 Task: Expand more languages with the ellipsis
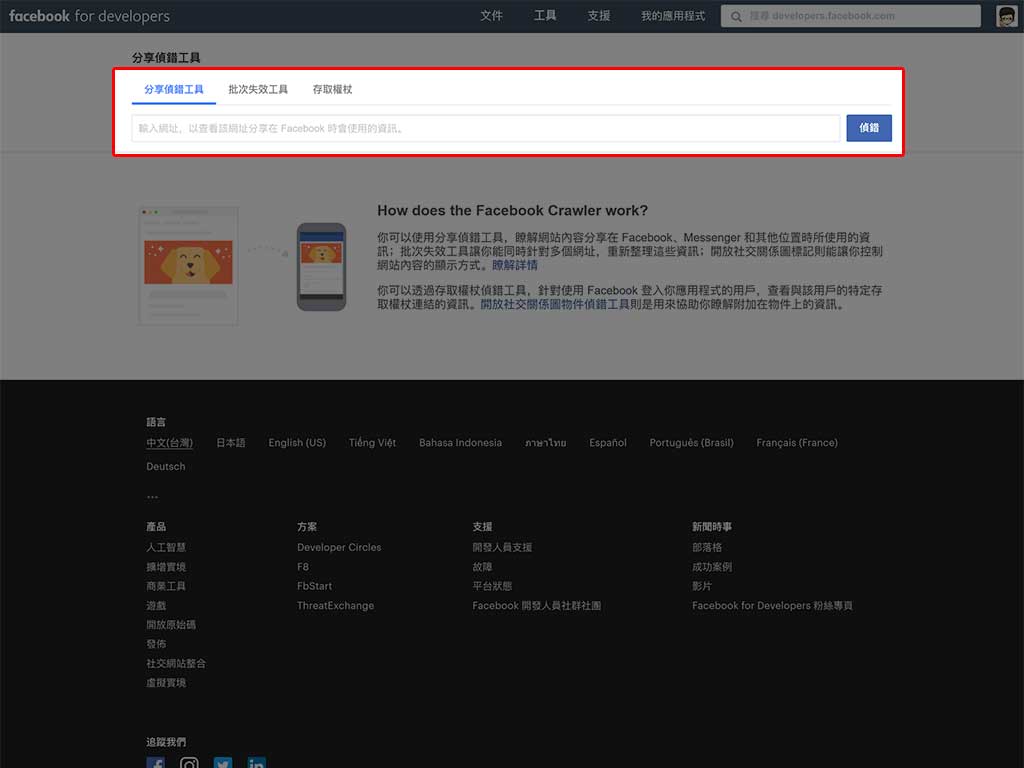(x=152, y=497)
